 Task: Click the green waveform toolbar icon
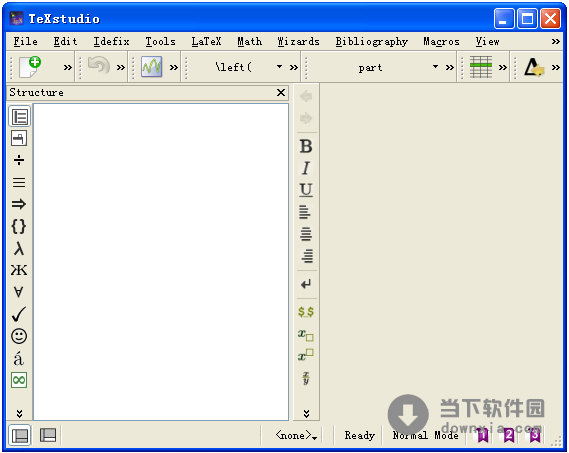coord(151,66)
